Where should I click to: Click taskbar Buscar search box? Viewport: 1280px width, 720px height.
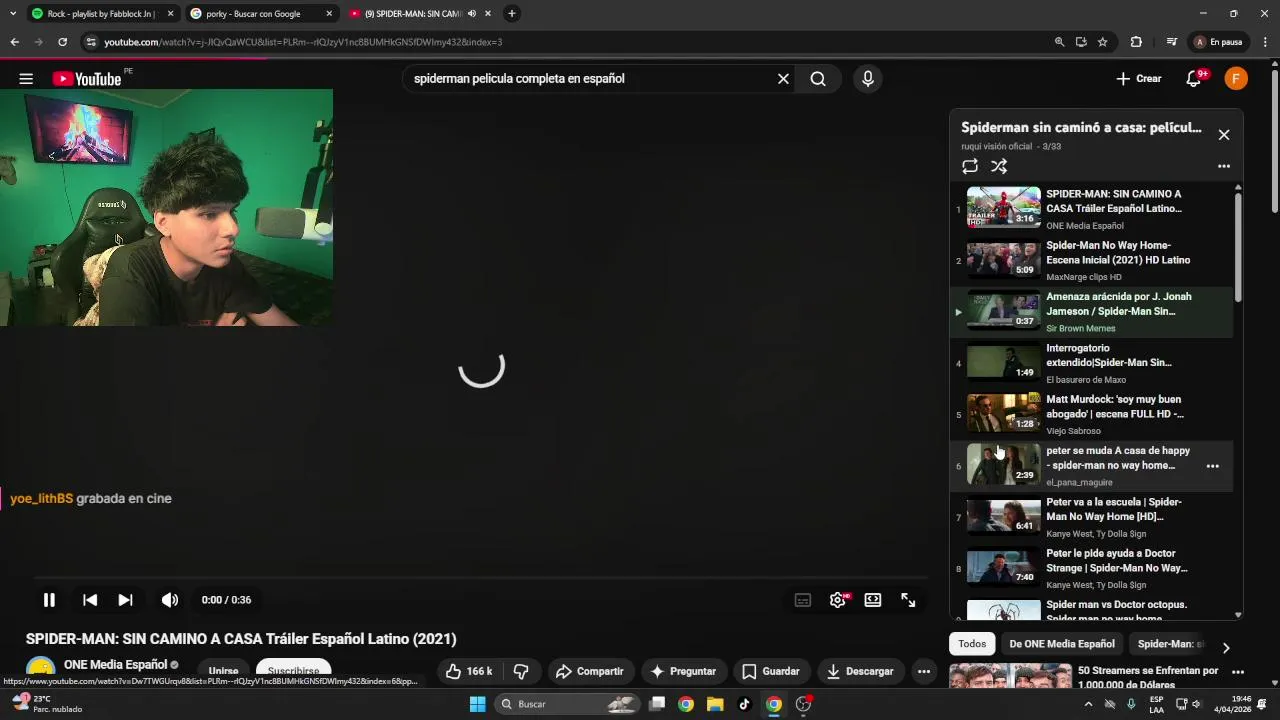click(567, 704)
